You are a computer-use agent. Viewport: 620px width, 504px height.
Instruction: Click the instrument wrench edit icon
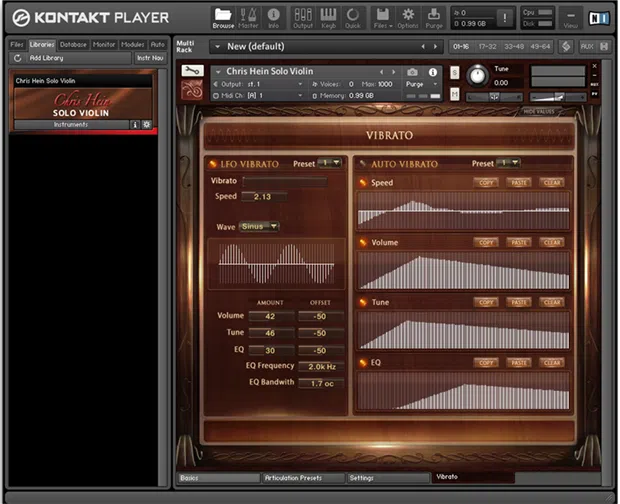pyautogui.click(x=193, y=72)
